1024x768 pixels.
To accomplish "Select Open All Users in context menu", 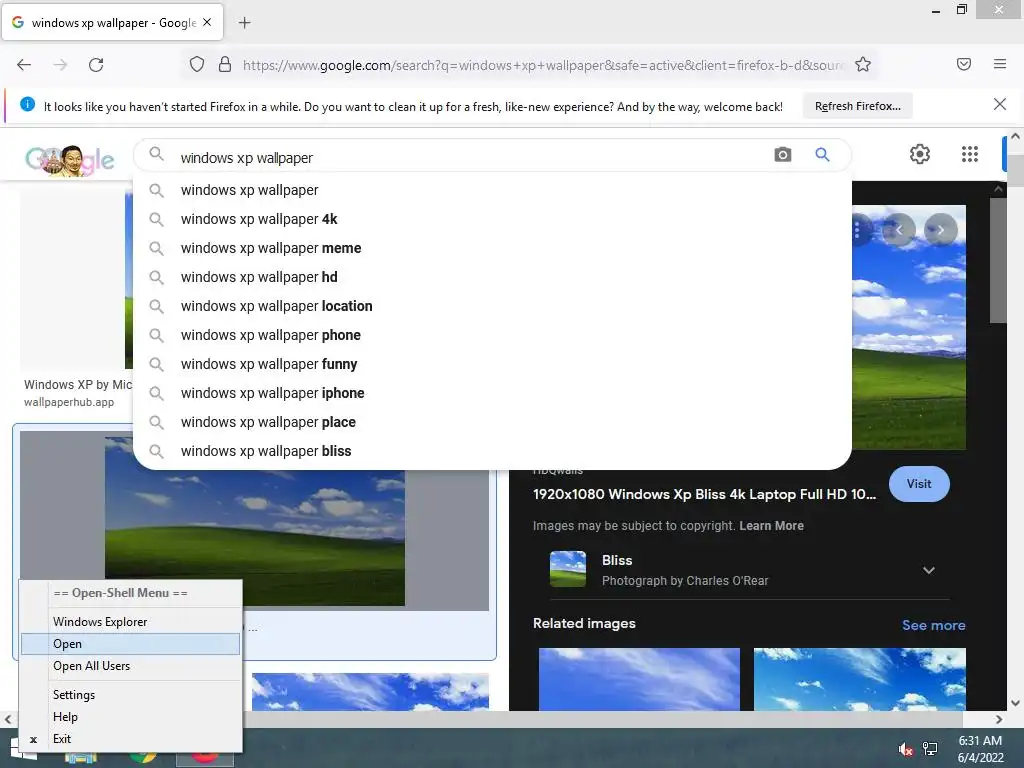I will (131, 666).
